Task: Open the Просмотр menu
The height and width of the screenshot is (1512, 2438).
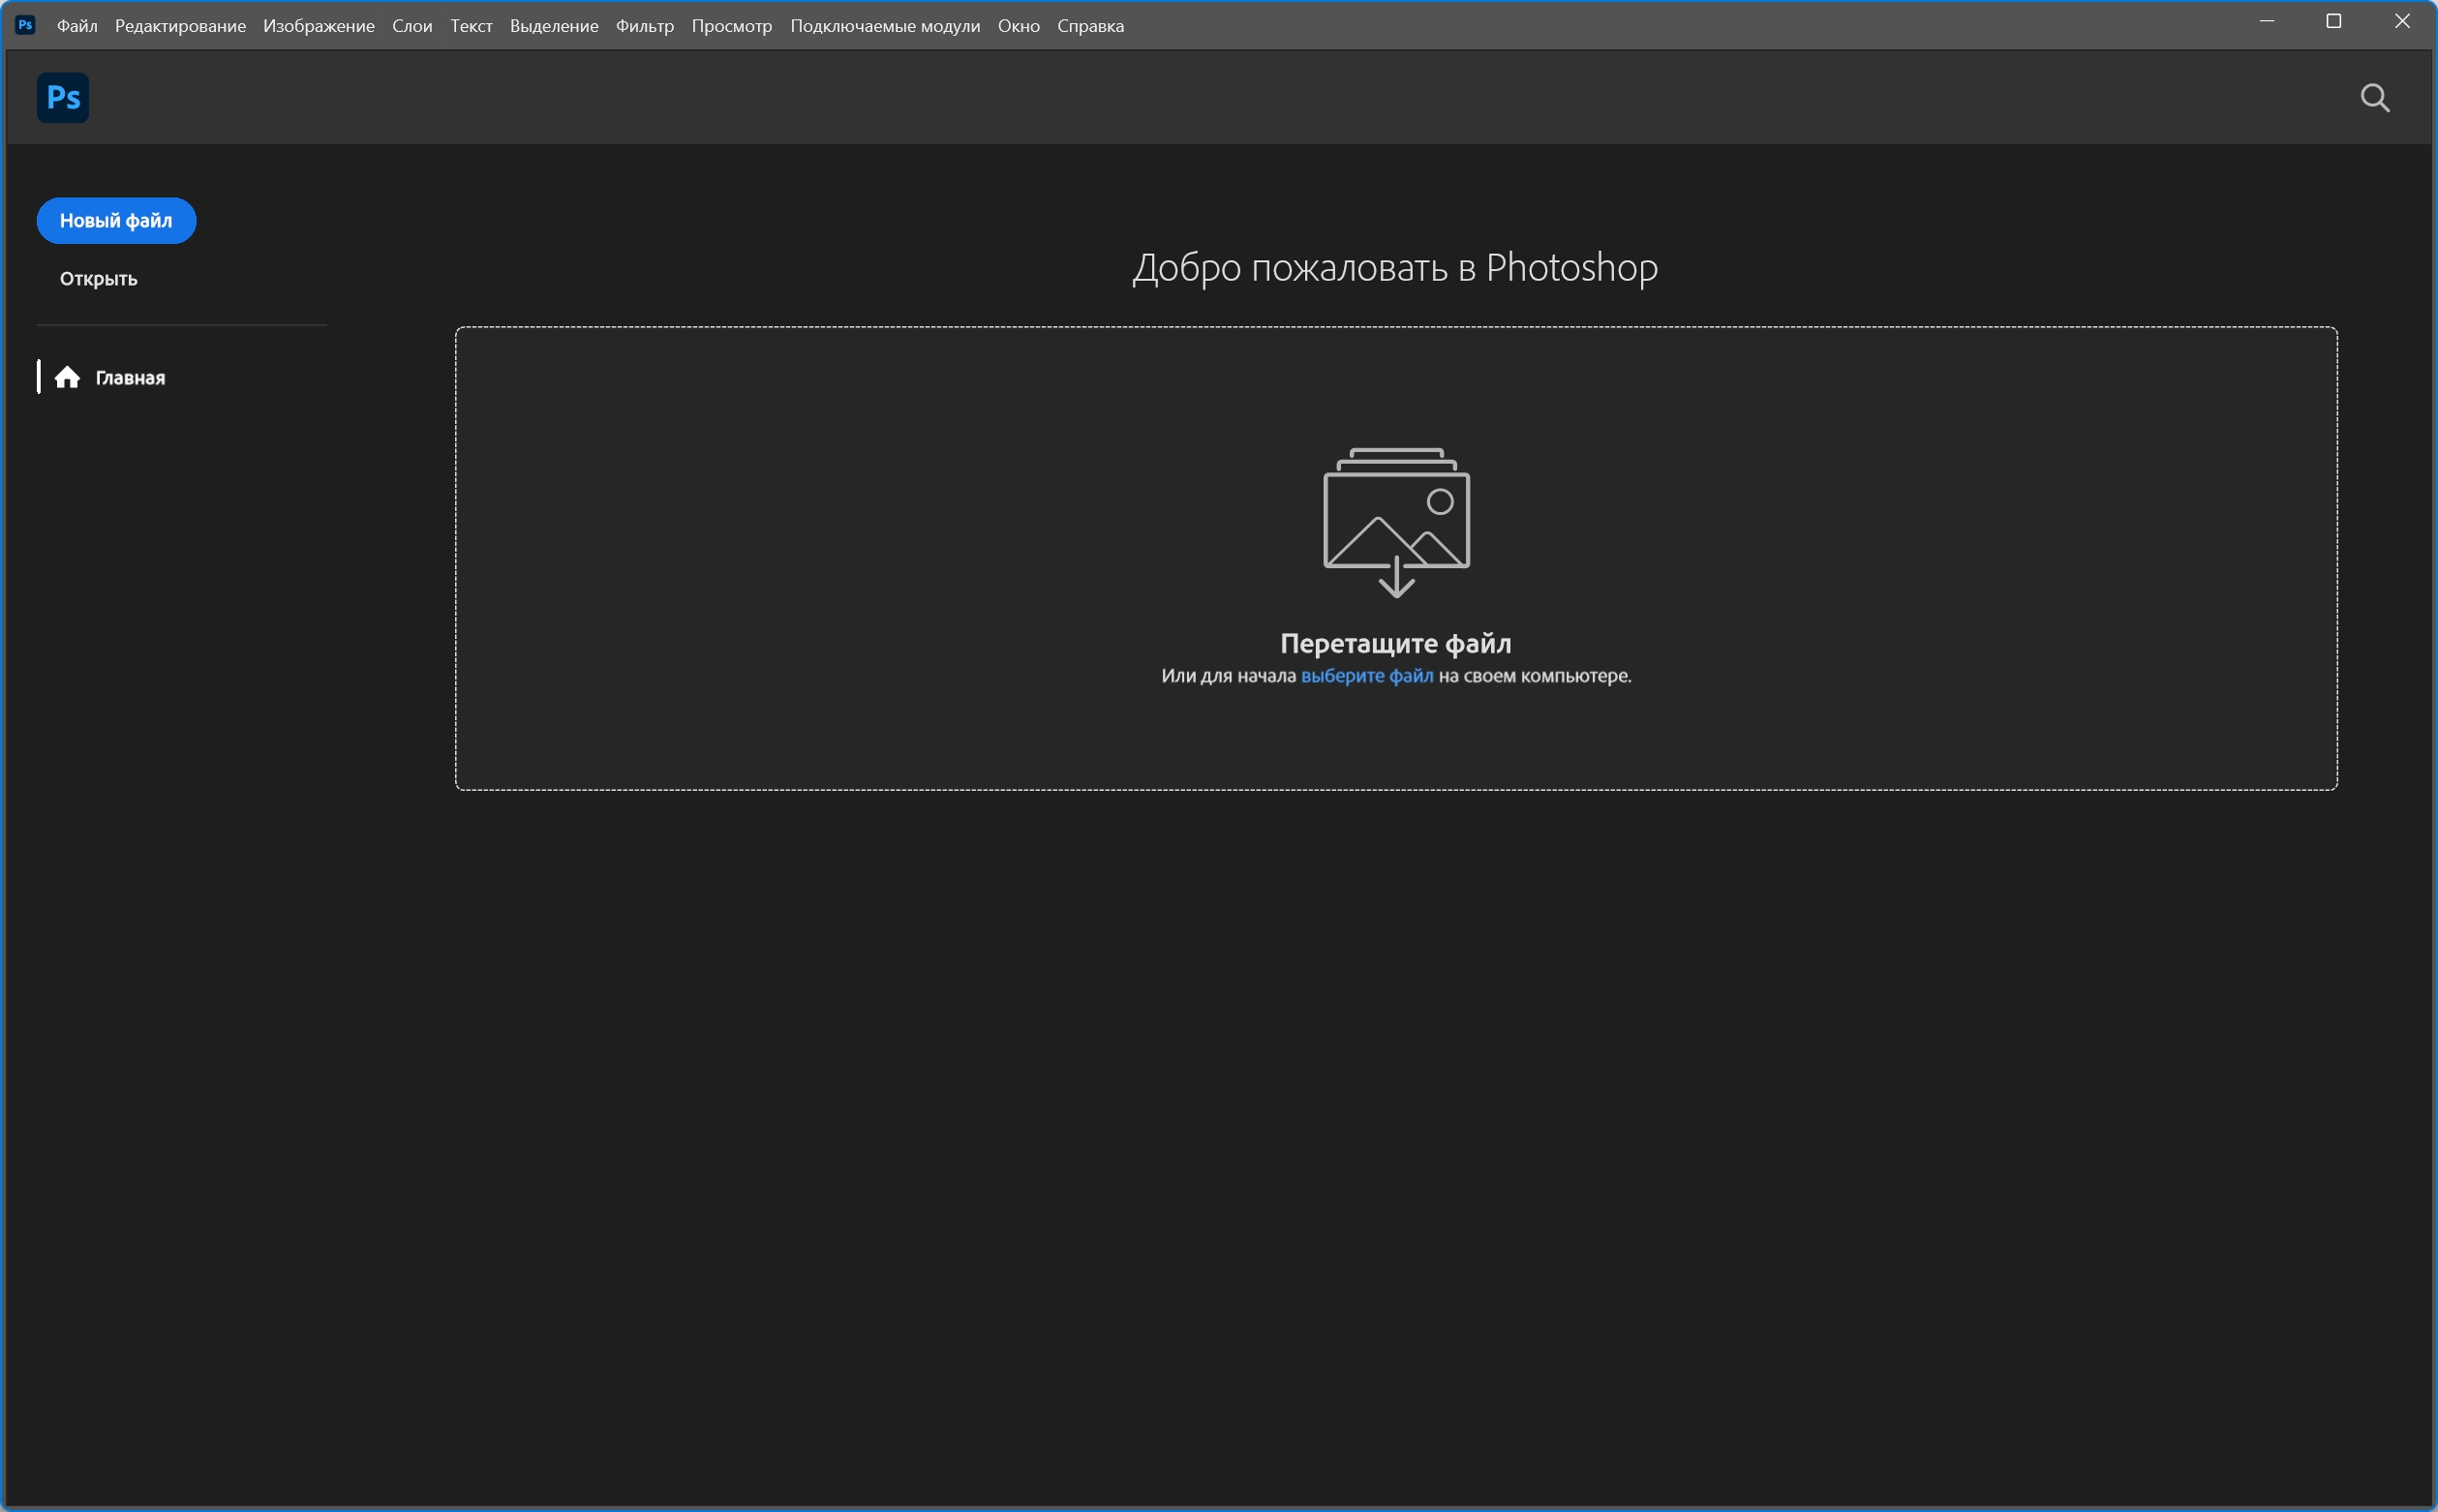Action: point(732,26)
